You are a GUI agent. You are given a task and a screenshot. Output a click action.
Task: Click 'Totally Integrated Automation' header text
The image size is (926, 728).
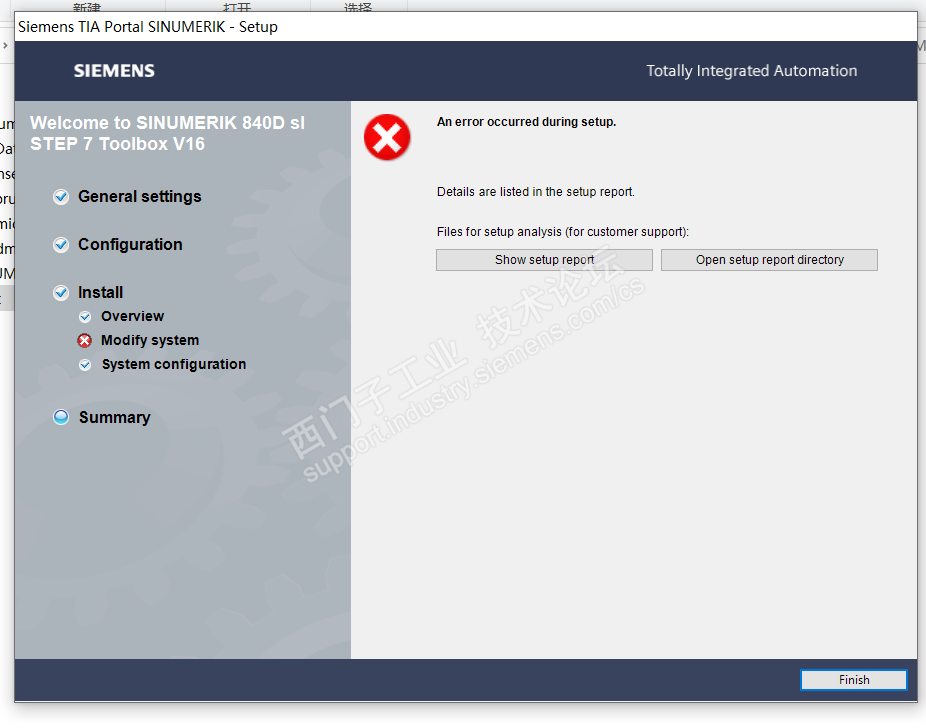[751, 71]
